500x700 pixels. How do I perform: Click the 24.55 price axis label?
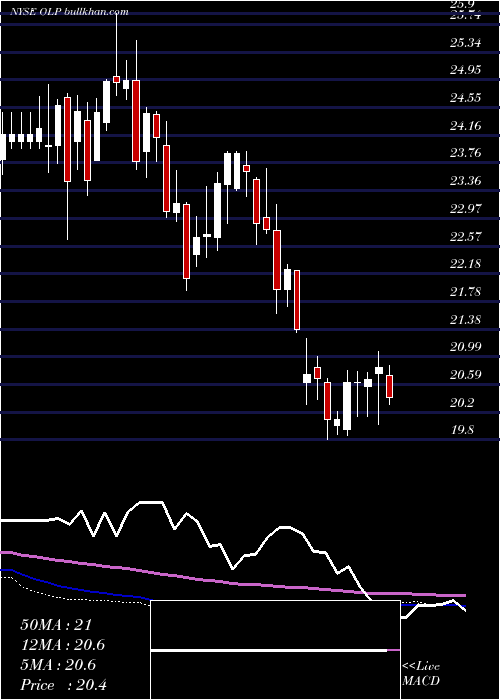466,98
